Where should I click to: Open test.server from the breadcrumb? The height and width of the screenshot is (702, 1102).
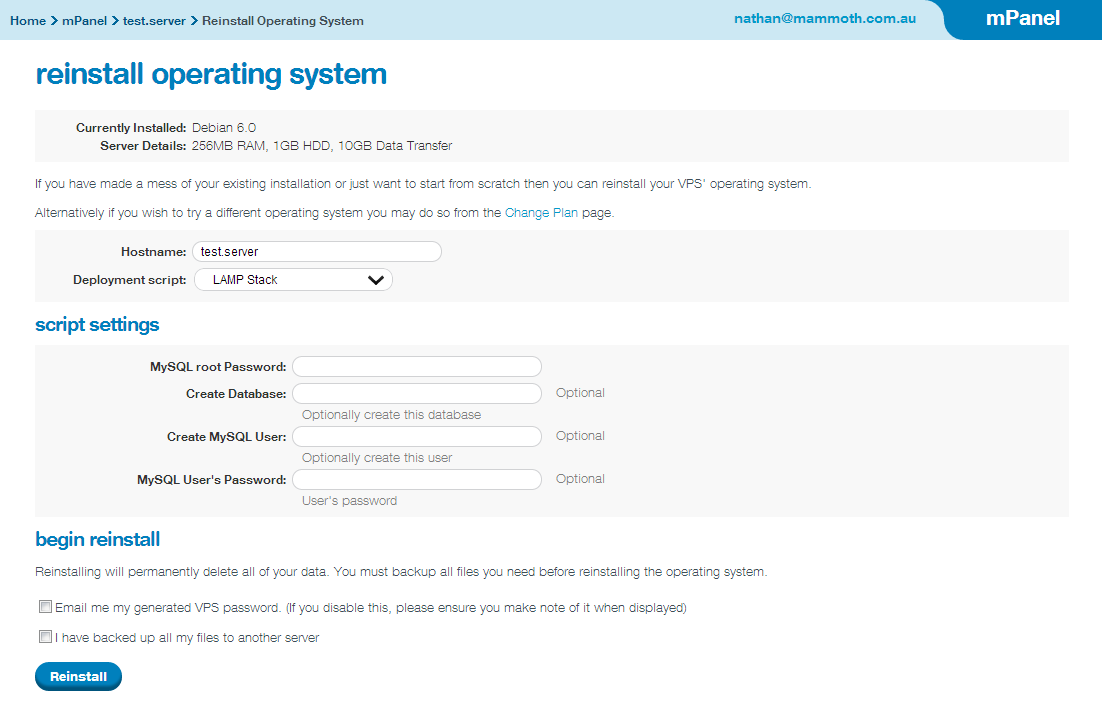pos(154,18)
